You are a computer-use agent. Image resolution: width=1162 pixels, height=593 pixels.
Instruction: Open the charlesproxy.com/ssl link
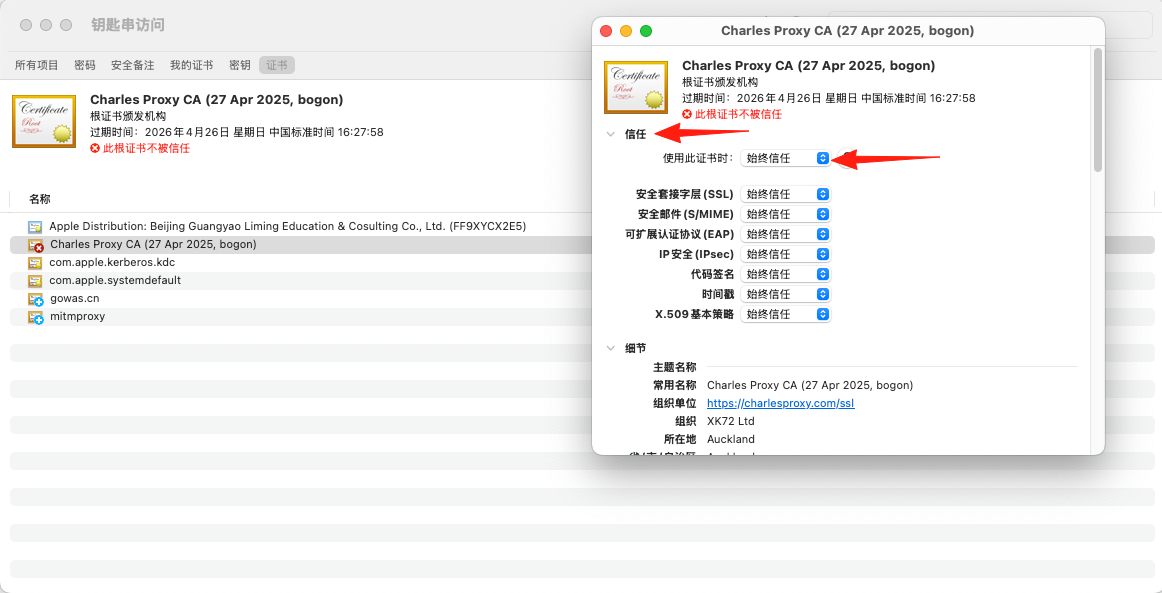point(780,404)
